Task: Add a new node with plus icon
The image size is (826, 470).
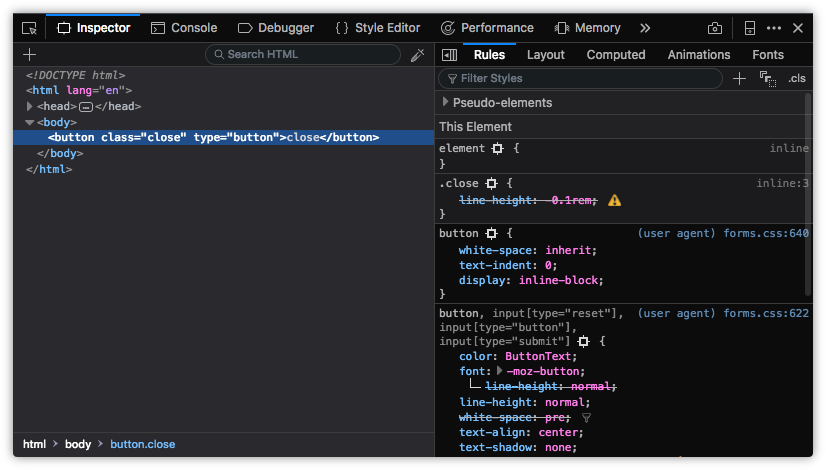Action: tap(29, 55)
